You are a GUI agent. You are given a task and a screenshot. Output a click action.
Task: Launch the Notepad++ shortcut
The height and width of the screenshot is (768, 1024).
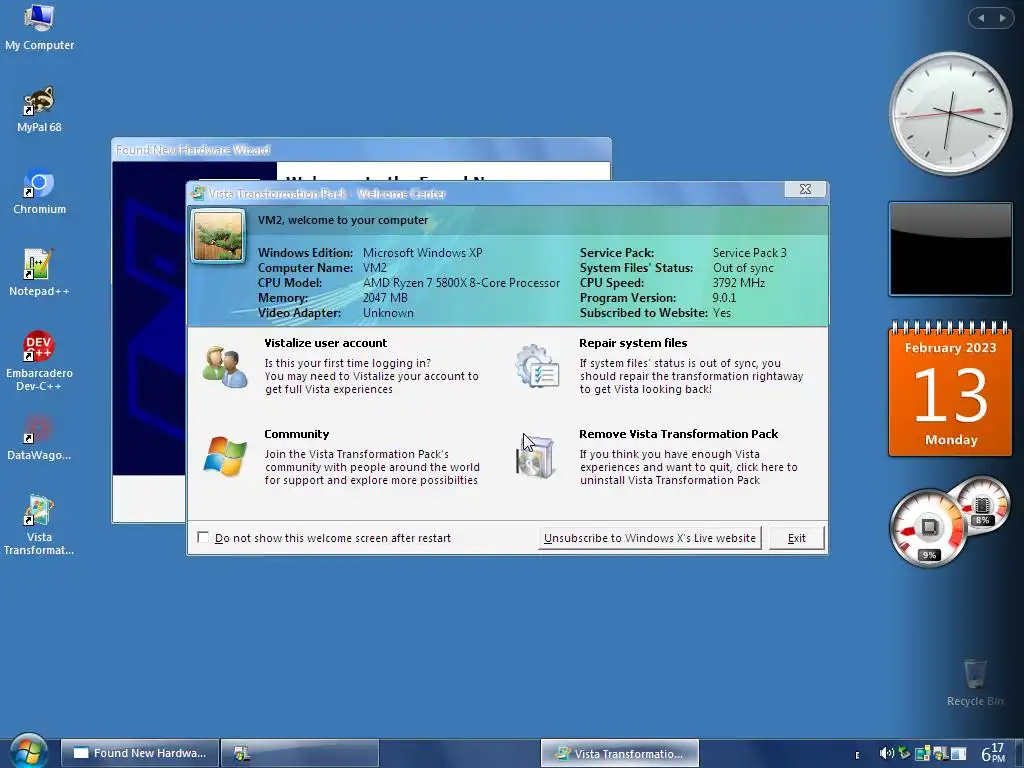coord(39,273)
